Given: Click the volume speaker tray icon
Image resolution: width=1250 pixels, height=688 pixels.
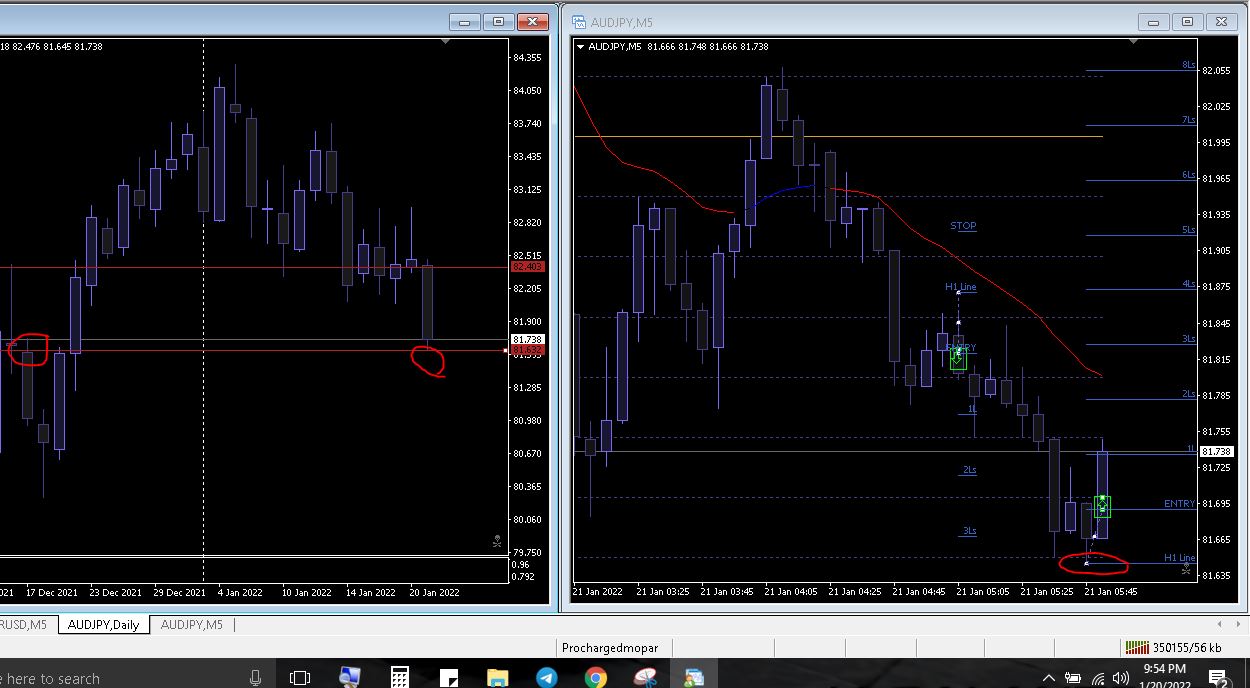Looking at the screenshot, I should (x=1121, y=678).
